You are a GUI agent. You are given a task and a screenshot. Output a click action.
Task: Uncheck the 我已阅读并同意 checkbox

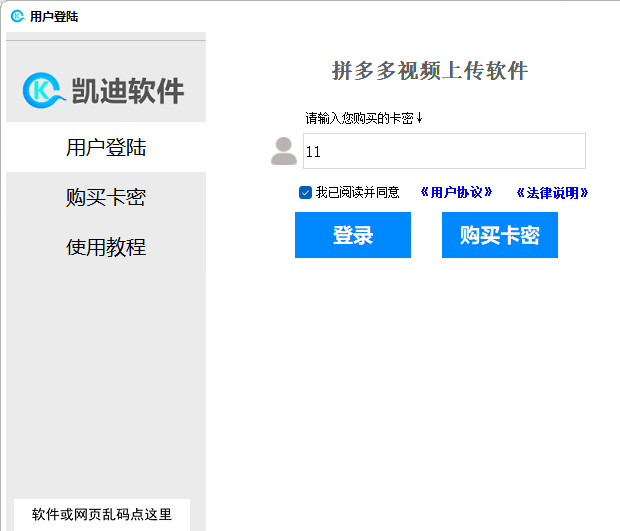pyautogui.click(x=305, y=193)
